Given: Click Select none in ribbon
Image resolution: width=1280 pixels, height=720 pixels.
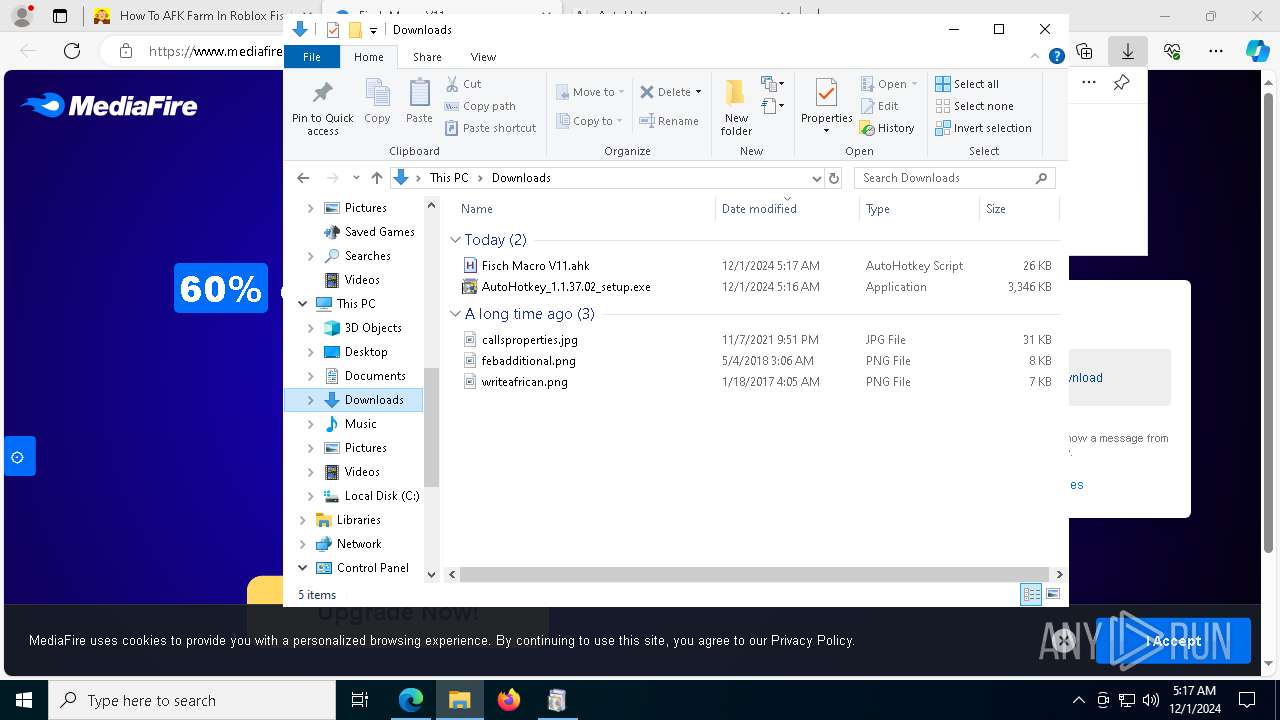Looking at the screenshot, I should (974, 106).
